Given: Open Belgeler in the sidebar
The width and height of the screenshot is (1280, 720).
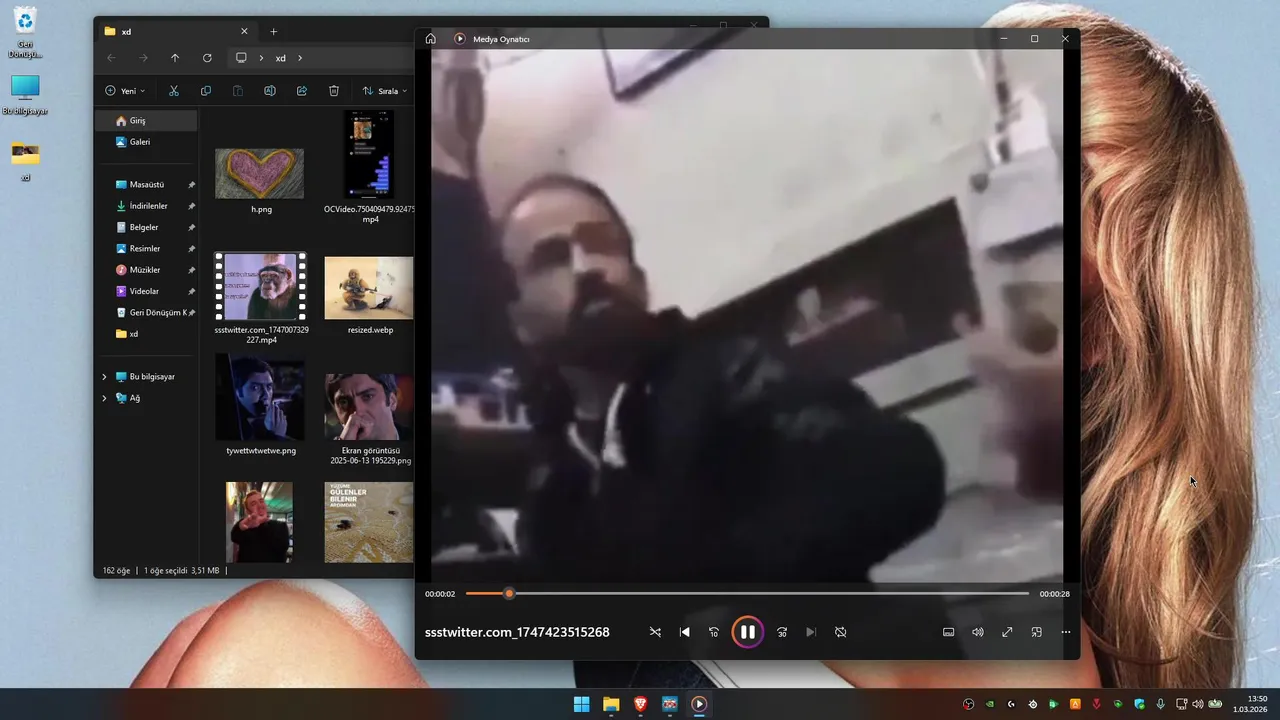Looking at the screenshot, I should [x=147, y=227].
